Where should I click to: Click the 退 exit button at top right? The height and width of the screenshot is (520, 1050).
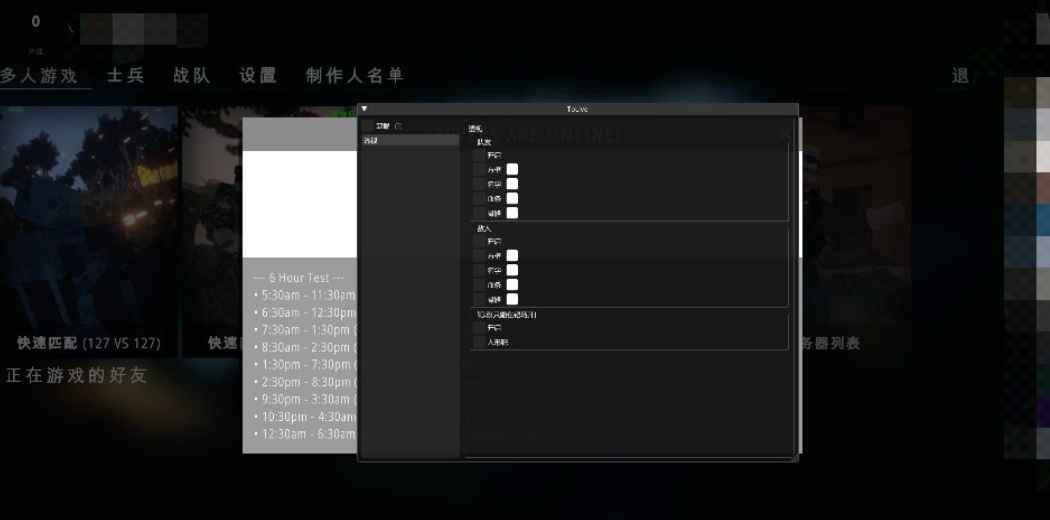960,76
